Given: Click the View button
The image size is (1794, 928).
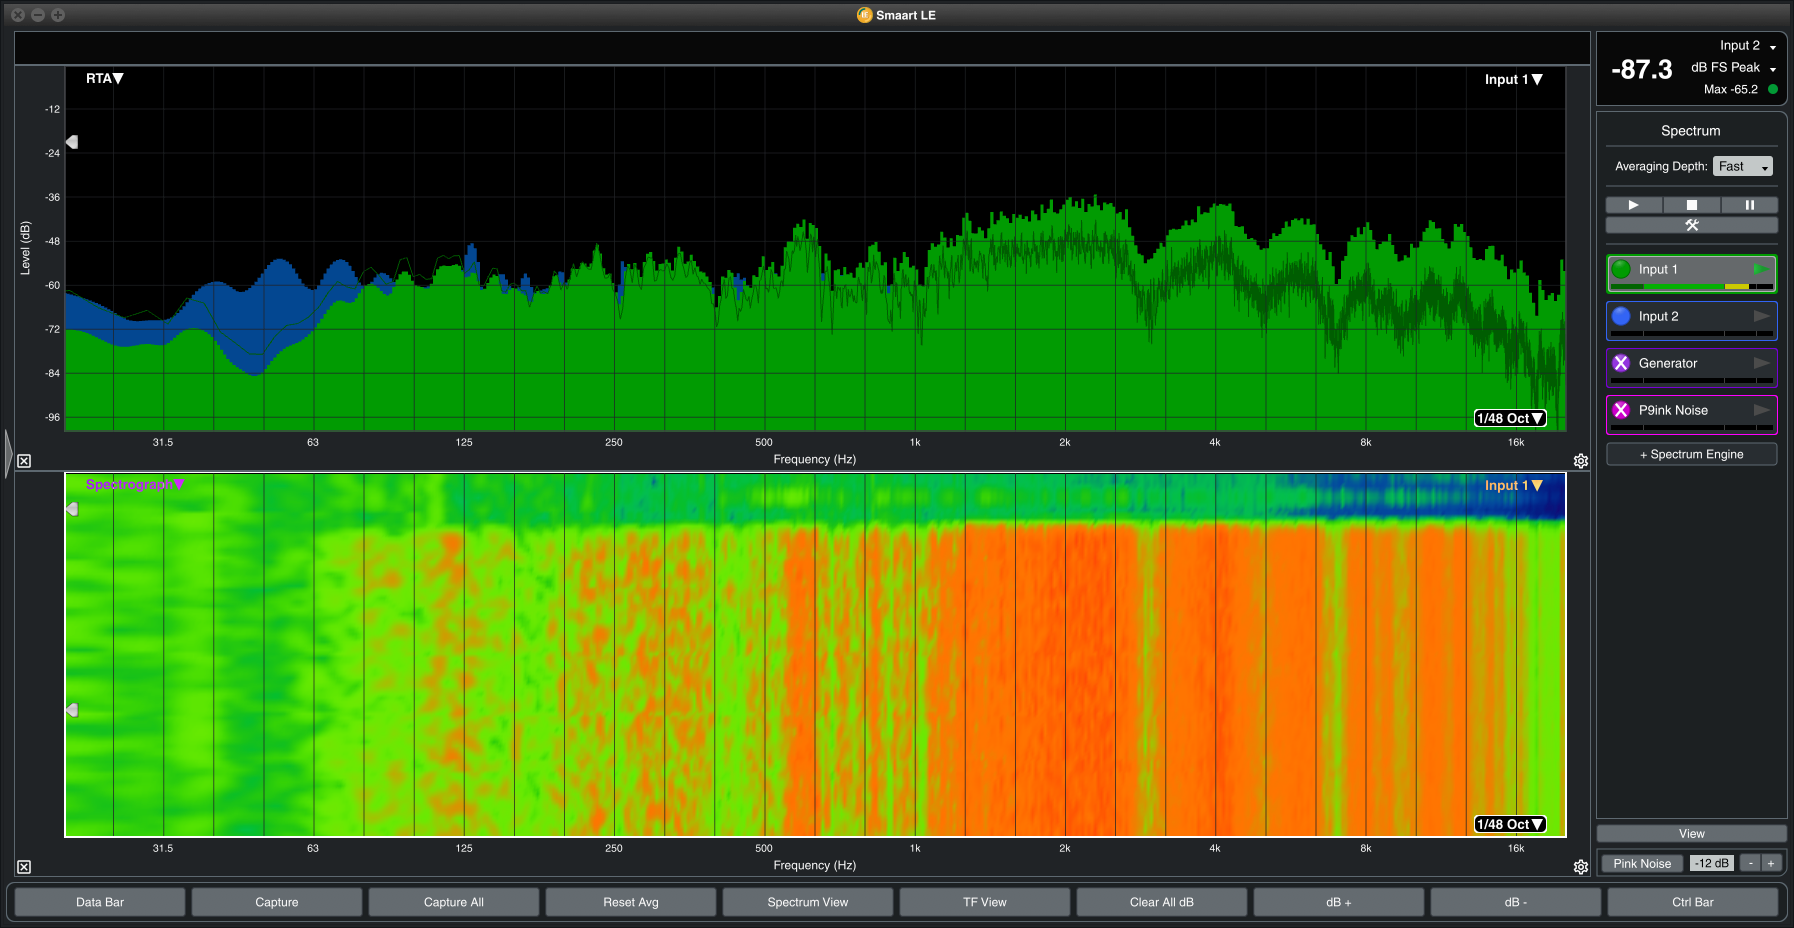Looking at the screenshot, I should click(1692, 833).
